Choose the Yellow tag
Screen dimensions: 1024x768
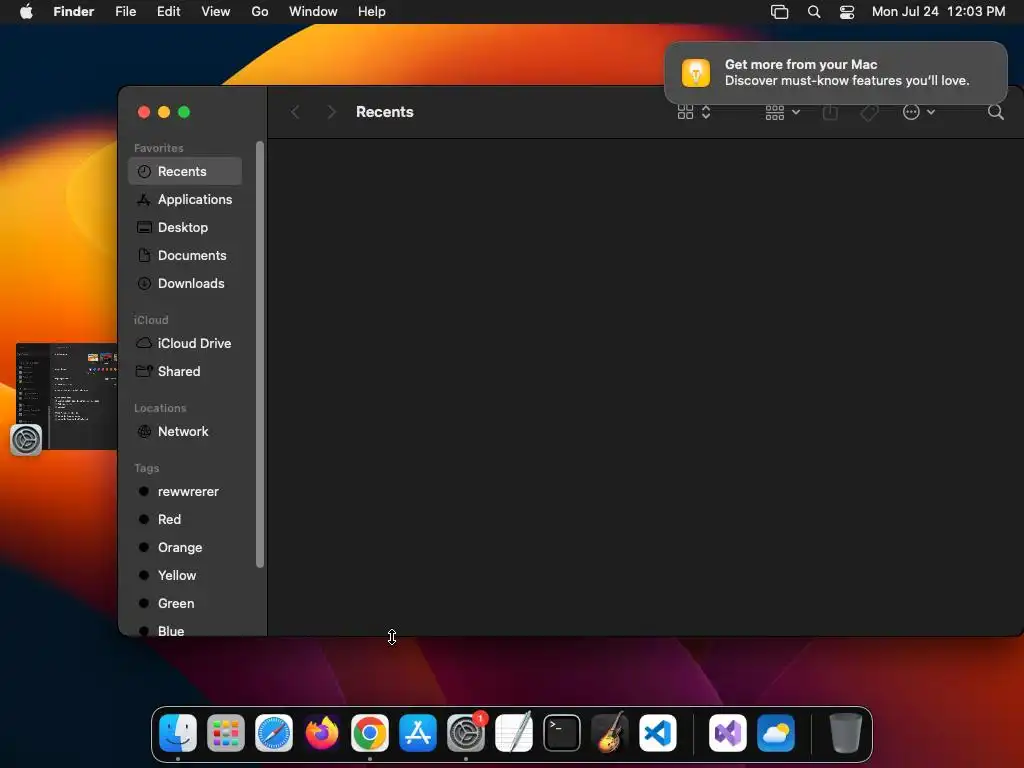pos(185,575)
